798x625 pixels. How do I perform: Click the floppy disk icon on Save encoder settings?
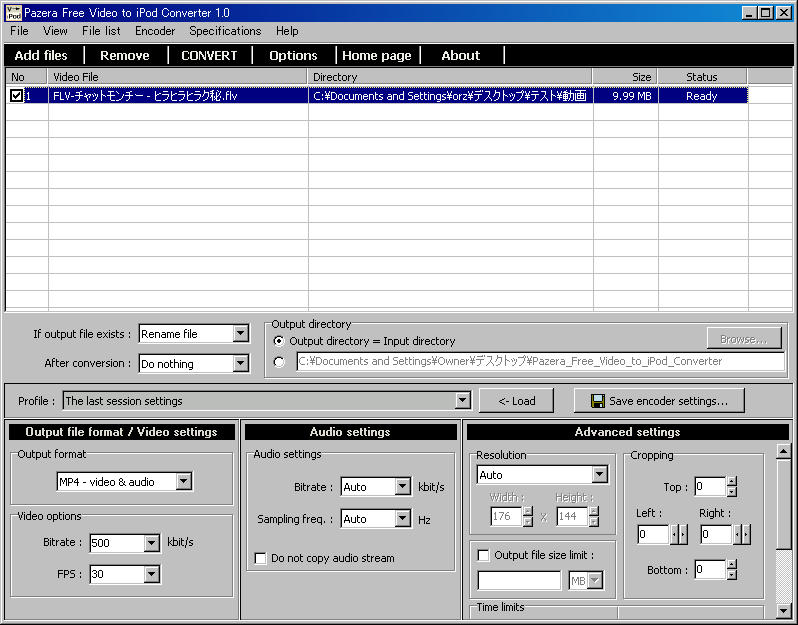pyautogui.click(x=597, y=401)
